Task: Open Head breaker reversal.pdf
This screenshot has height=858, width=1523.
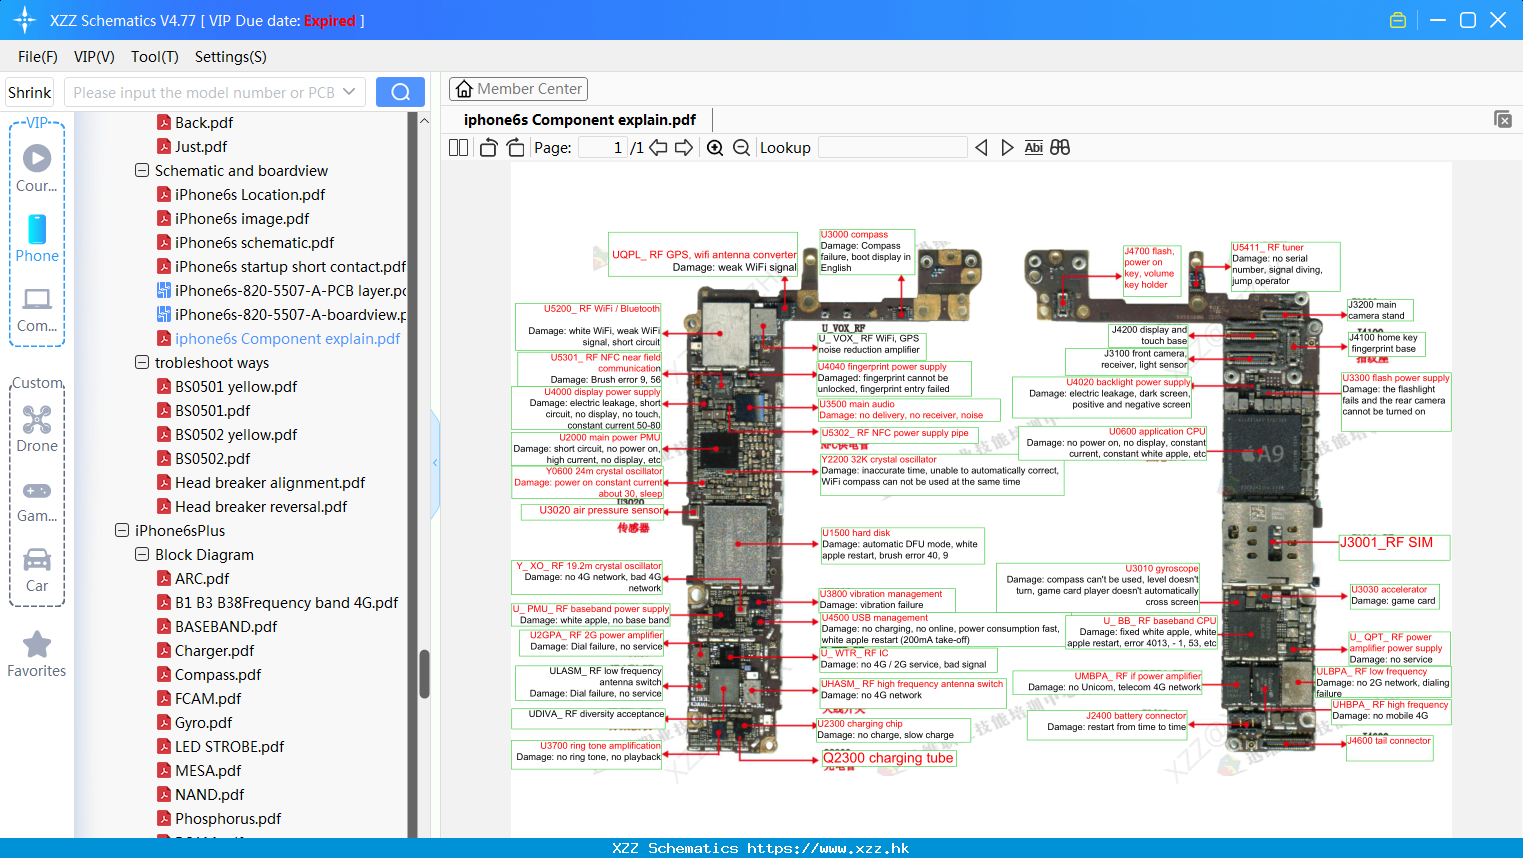Action: coord(261,506)
